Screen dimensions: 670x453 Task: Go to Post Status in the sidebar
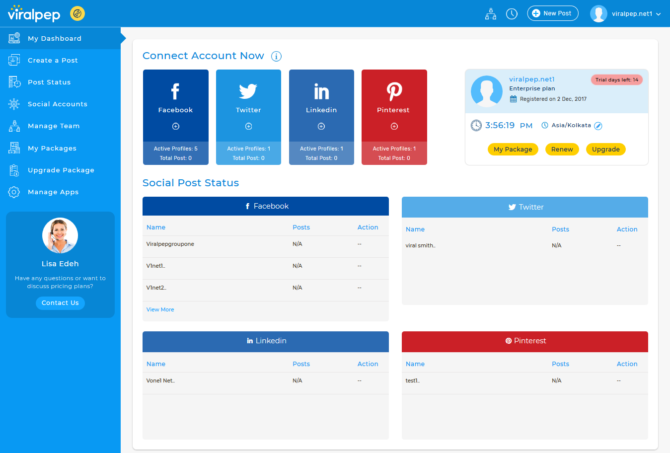point(60,82)
